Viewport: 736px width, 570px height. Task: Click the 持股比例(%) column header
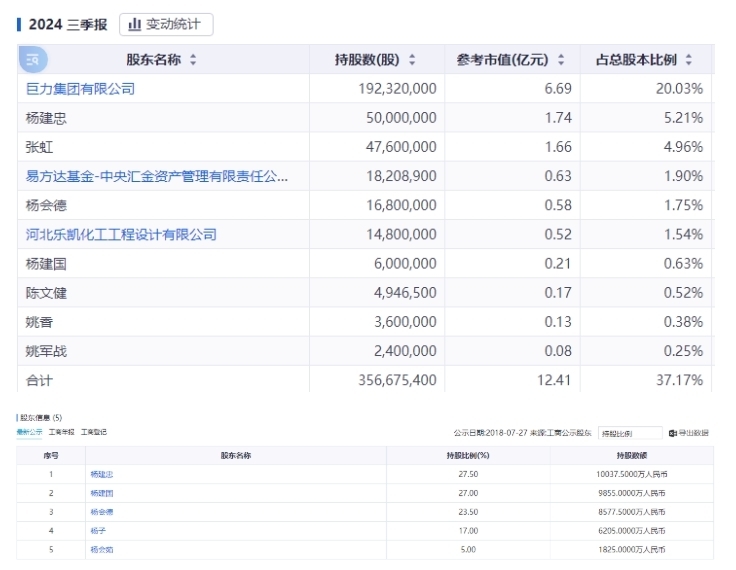(468, 455)
